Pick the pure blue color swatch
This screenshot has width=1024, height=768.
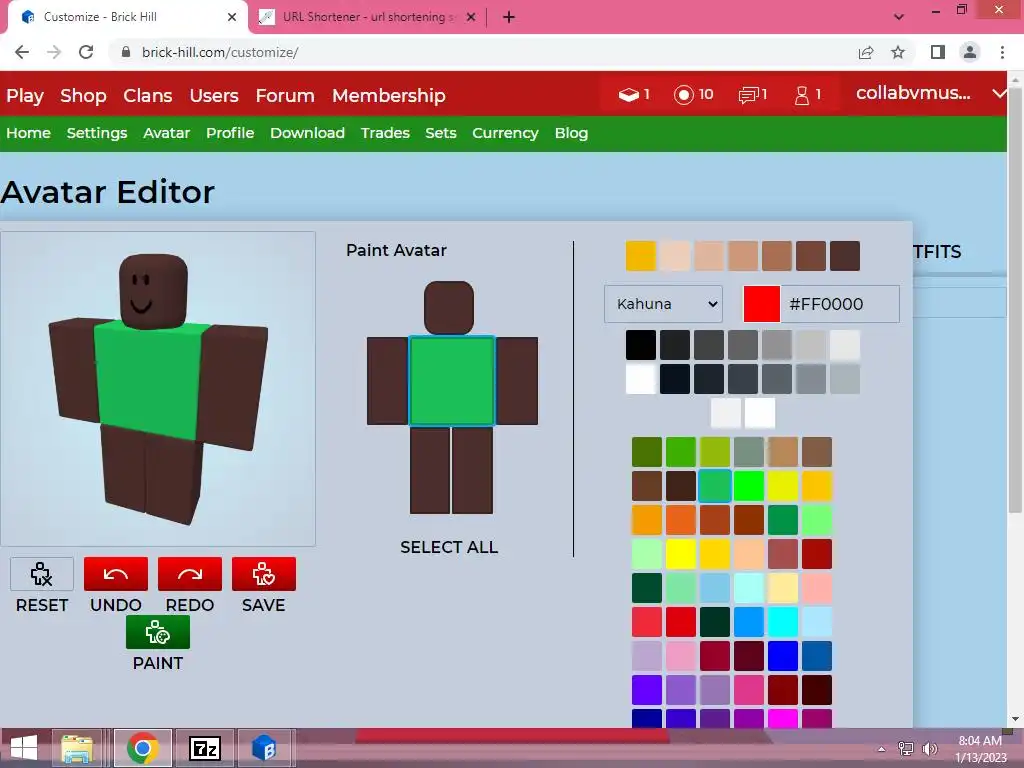[782, 656]
